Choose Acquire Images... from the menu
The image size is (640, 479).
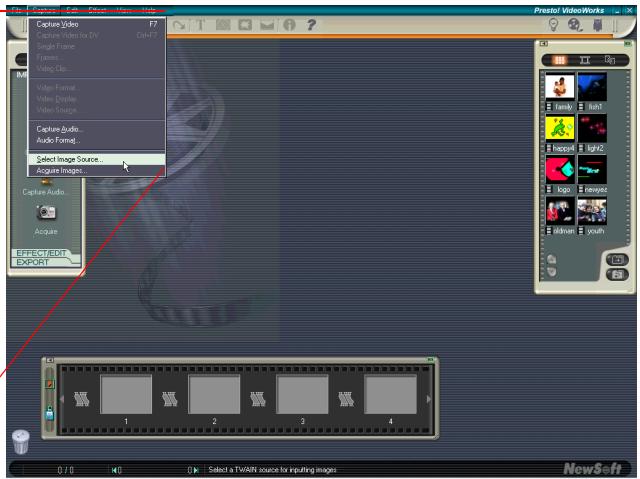click(x=97, y=171)
